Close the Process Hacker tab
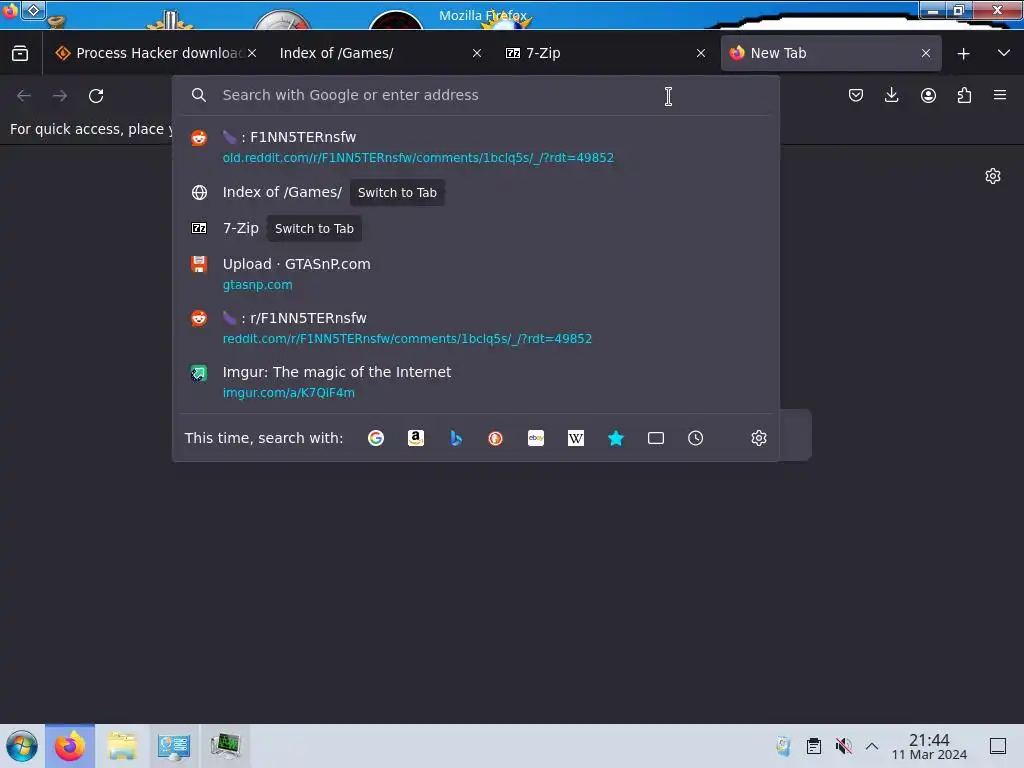The height and width of the screenshot is (768, 1024). (252, 54)
